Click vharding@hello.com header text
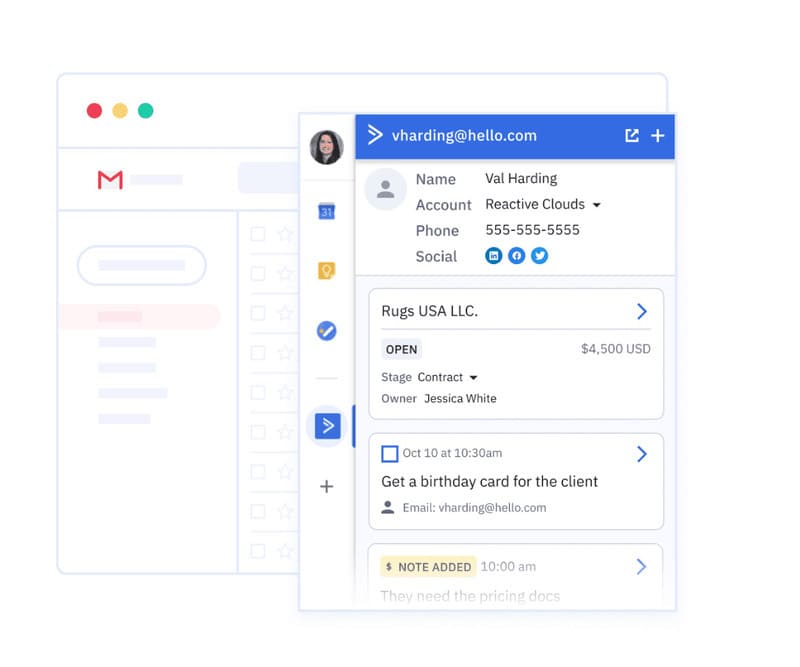The image size is (800, 667). (464, 135)
